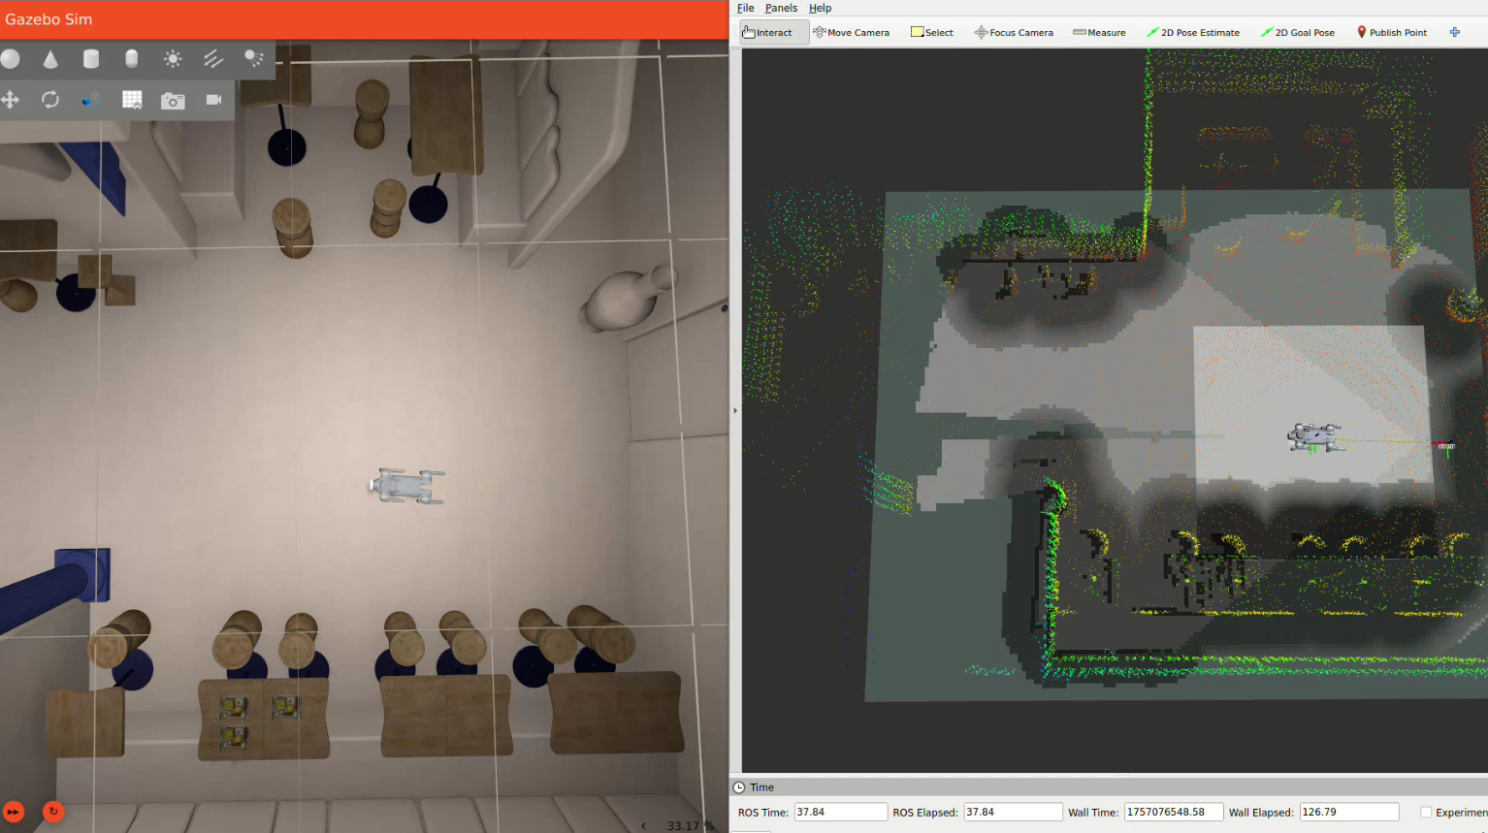Expand the Gazebo real-time factor arrow

[x=643, y=826]
